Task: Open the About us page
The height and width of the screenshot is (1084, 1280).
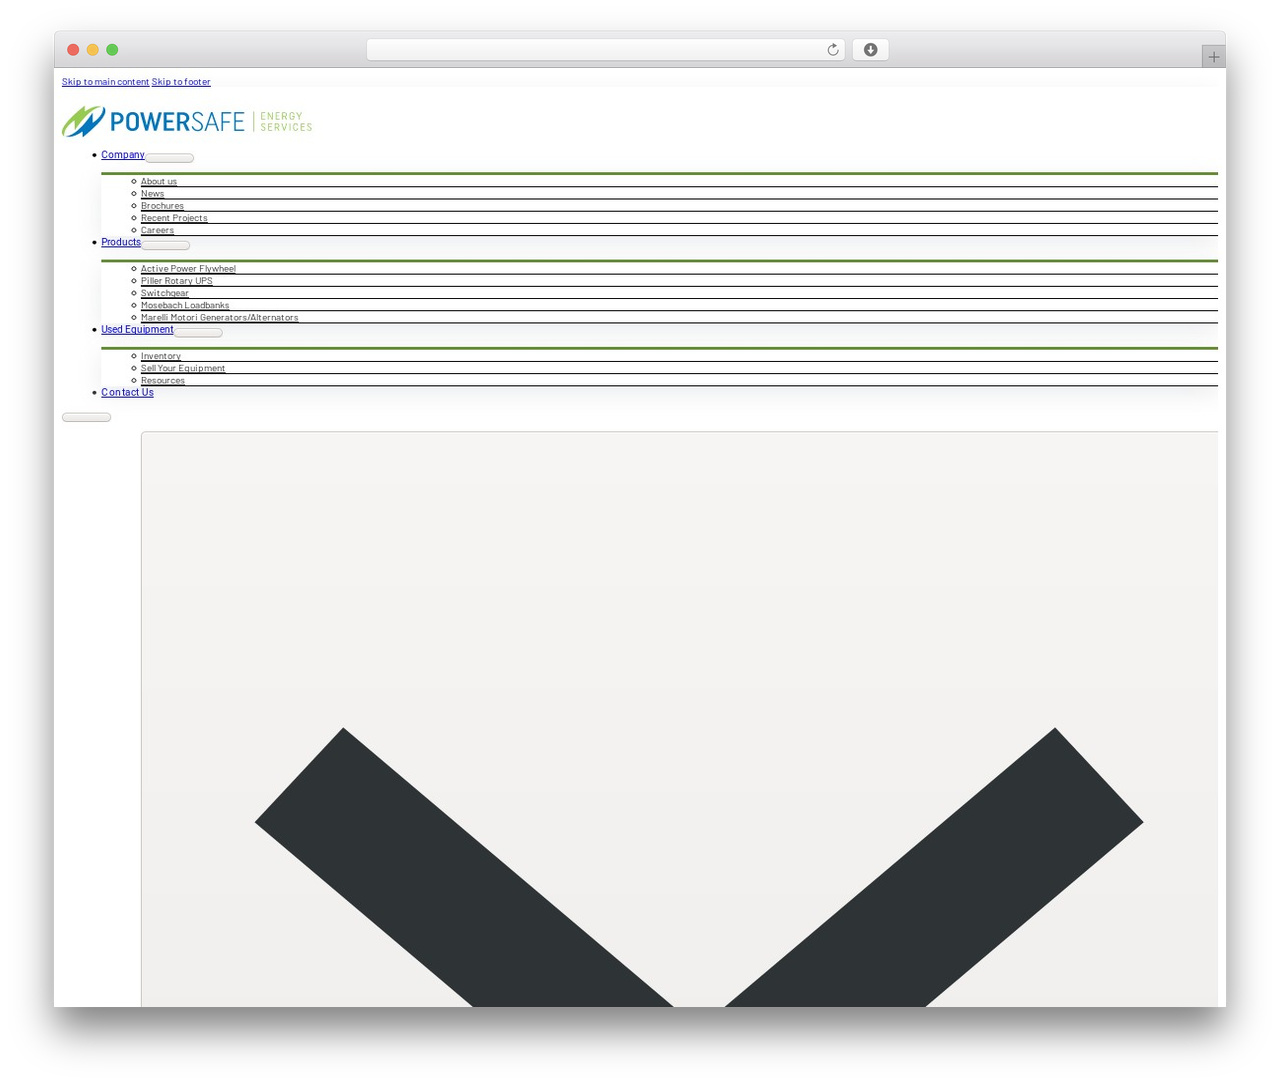Action: click(159, 181)
